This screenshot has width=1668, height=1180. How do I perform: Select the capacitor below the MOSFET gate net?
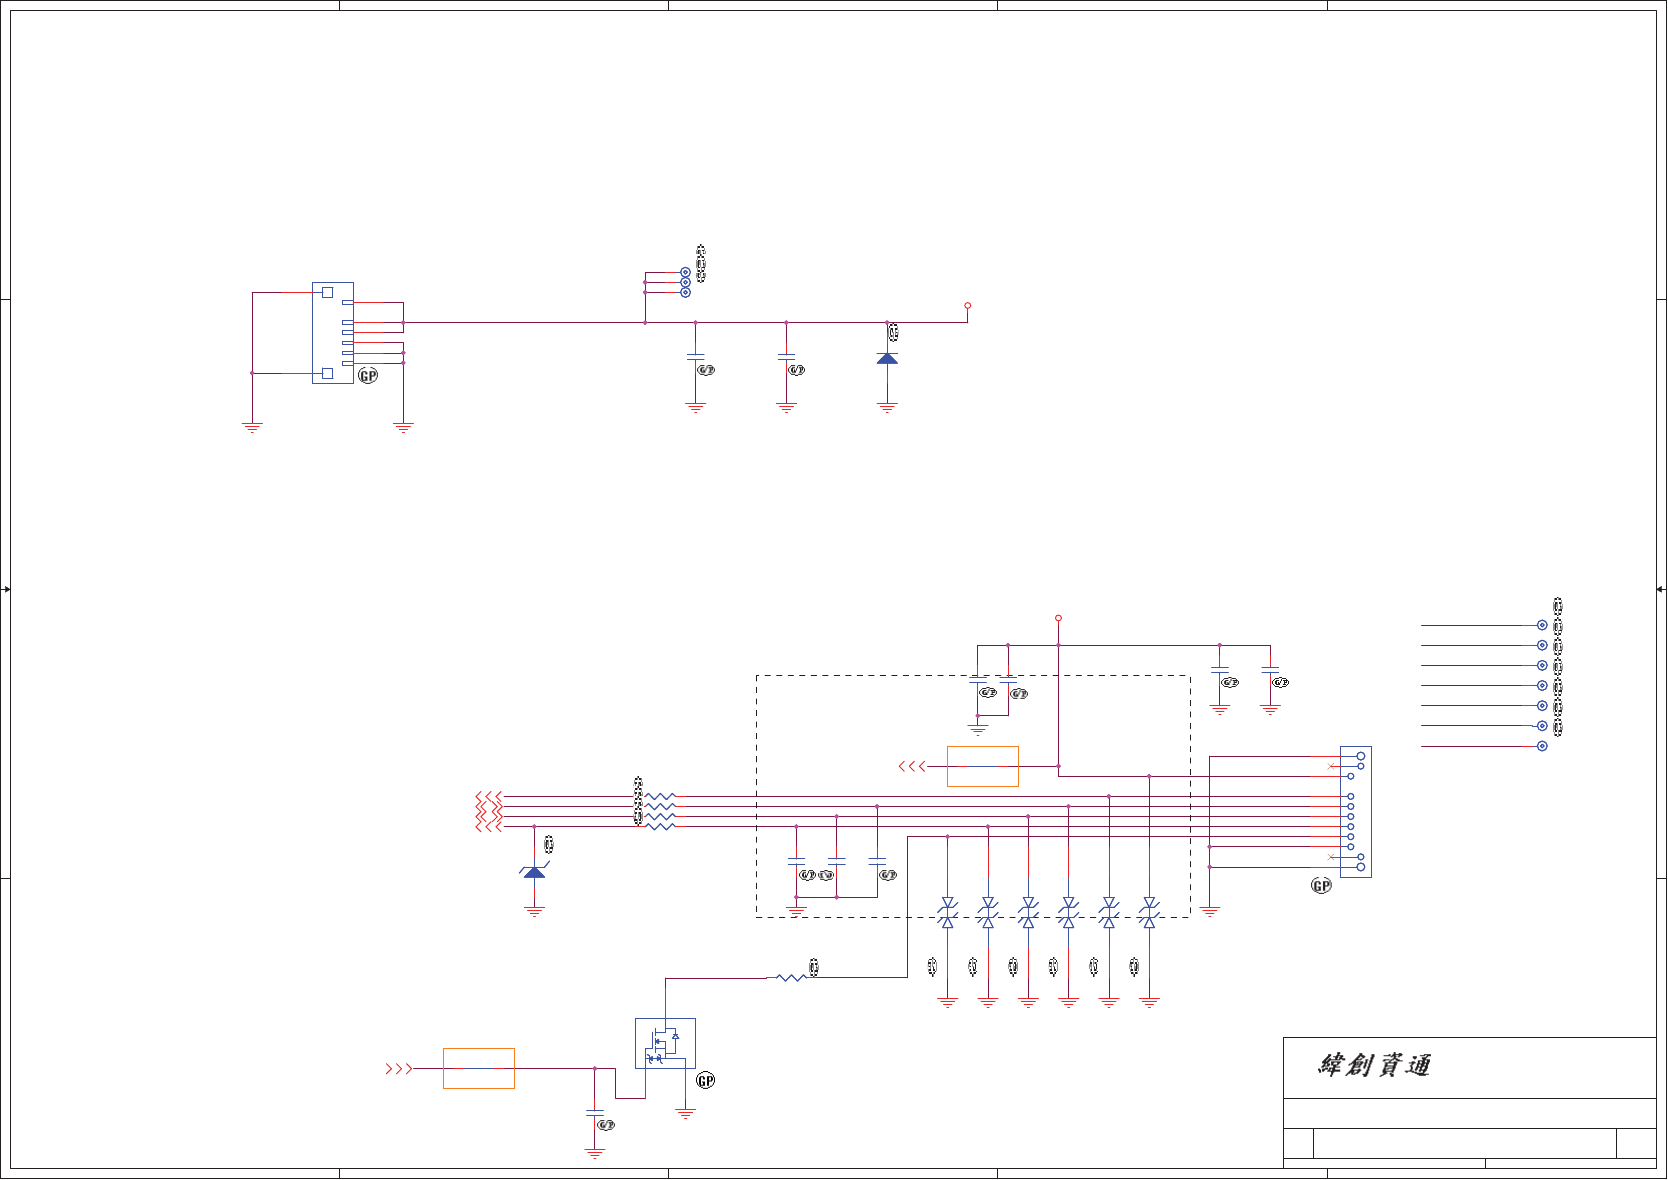click(x=595, y=1111)
